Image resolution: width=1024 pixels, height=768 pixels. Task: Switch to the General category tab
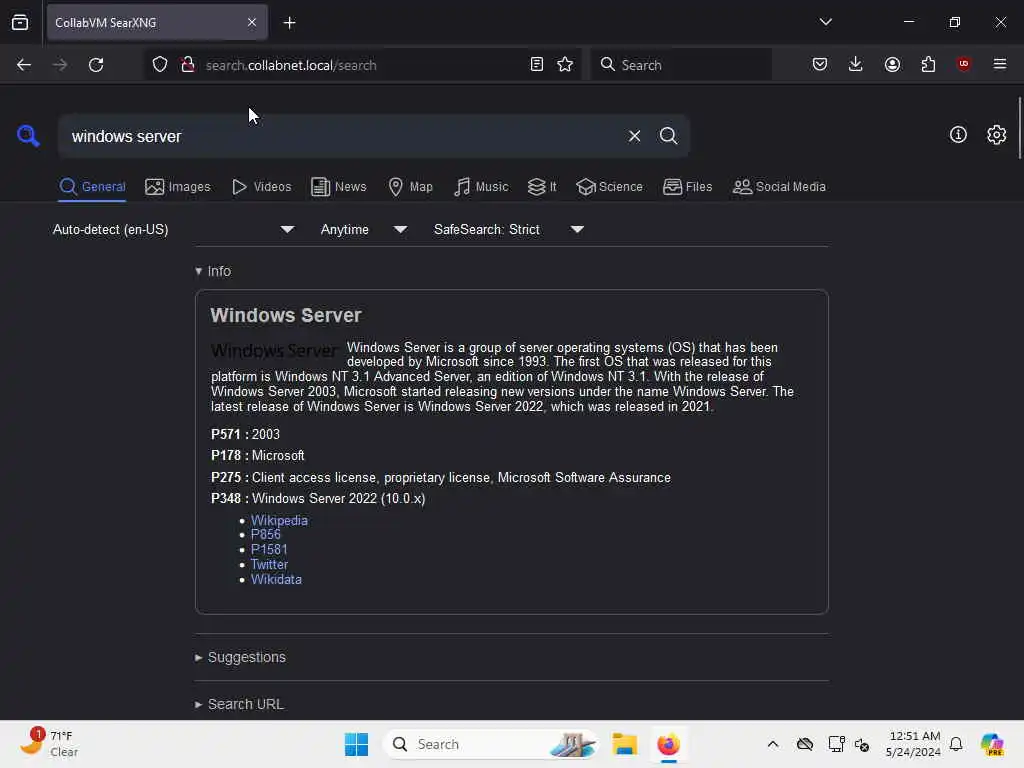point(92,187)
